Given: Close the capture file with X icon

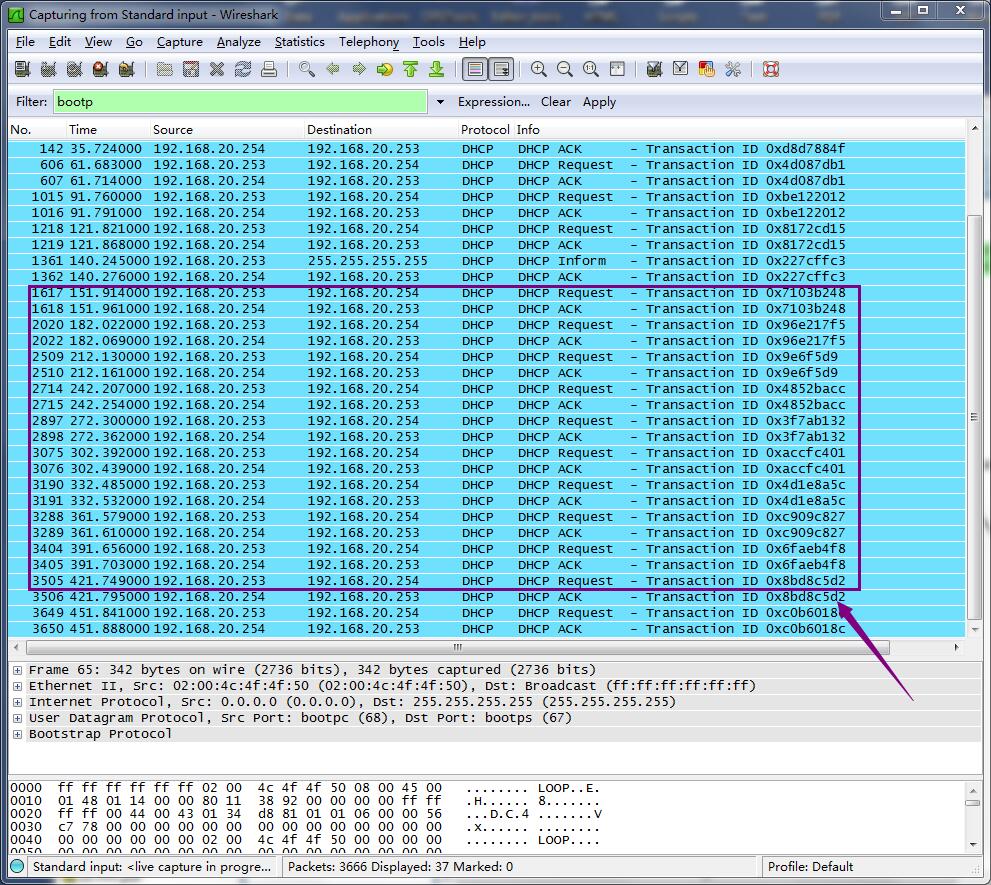Looking at the screenshot, I should [x=217, y=69].
